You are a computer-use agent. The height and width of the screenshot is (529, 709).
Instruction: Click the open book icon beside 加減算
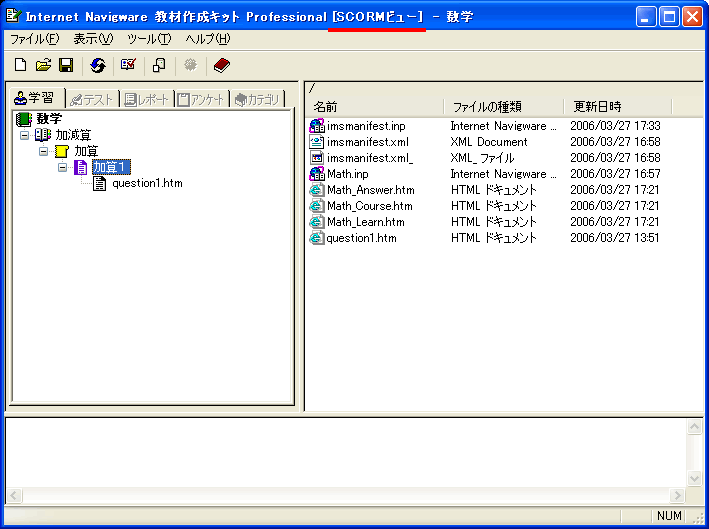pos(43,135)
